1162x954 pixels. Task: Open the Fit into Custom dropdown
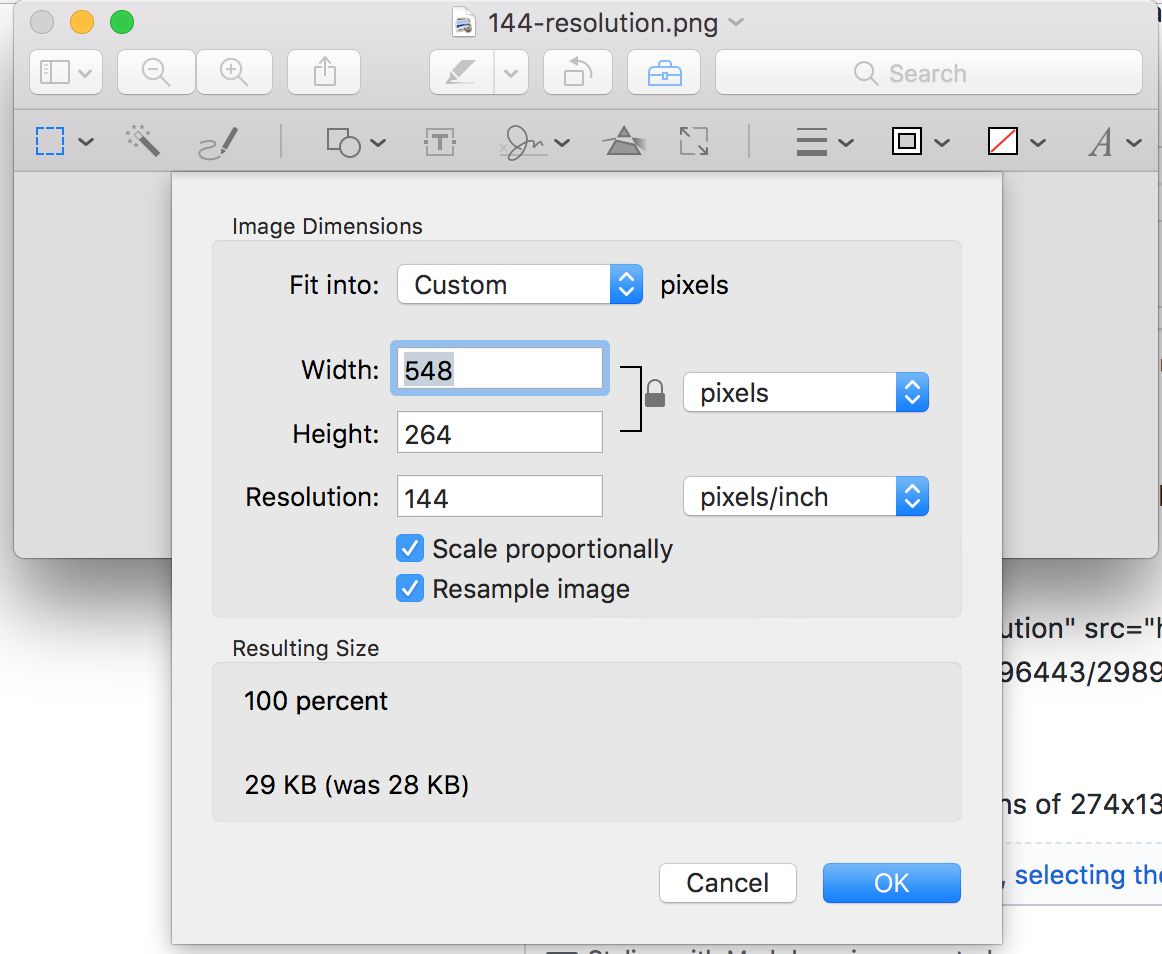point(519,284)
